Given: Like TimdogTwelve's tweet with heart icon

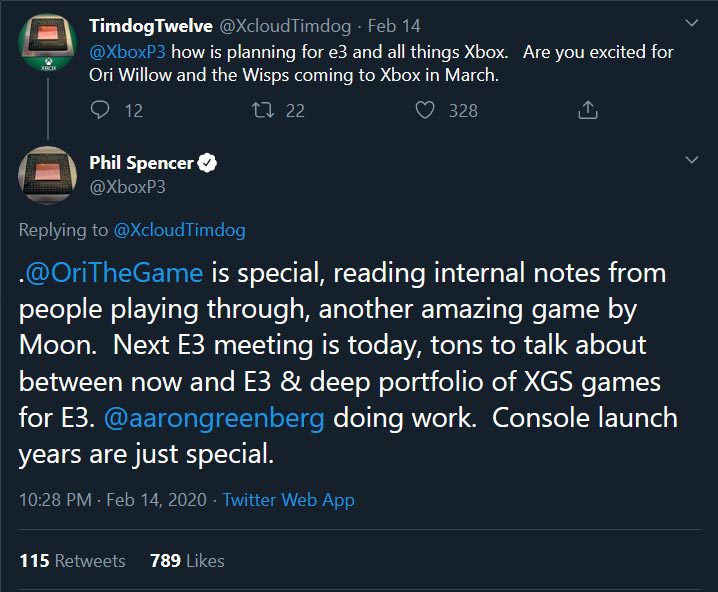Looking at the screenshot, I should click(426, 111).
